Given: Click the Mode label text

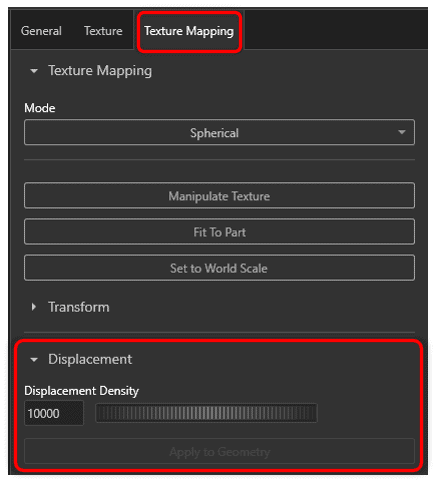Looking at the screenshot, I should pos(40,108).
